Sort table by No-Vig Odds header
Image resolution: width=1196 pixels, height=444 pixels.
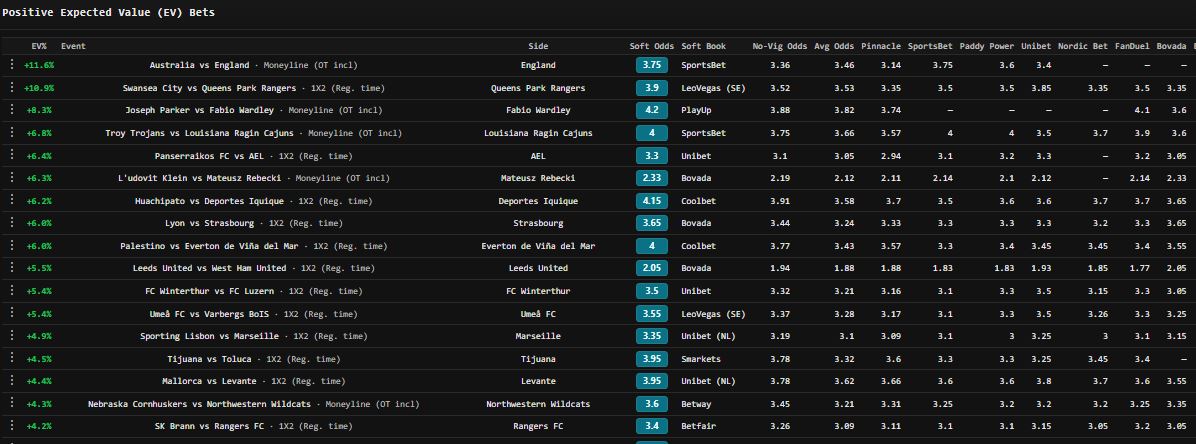pos(779,46)
